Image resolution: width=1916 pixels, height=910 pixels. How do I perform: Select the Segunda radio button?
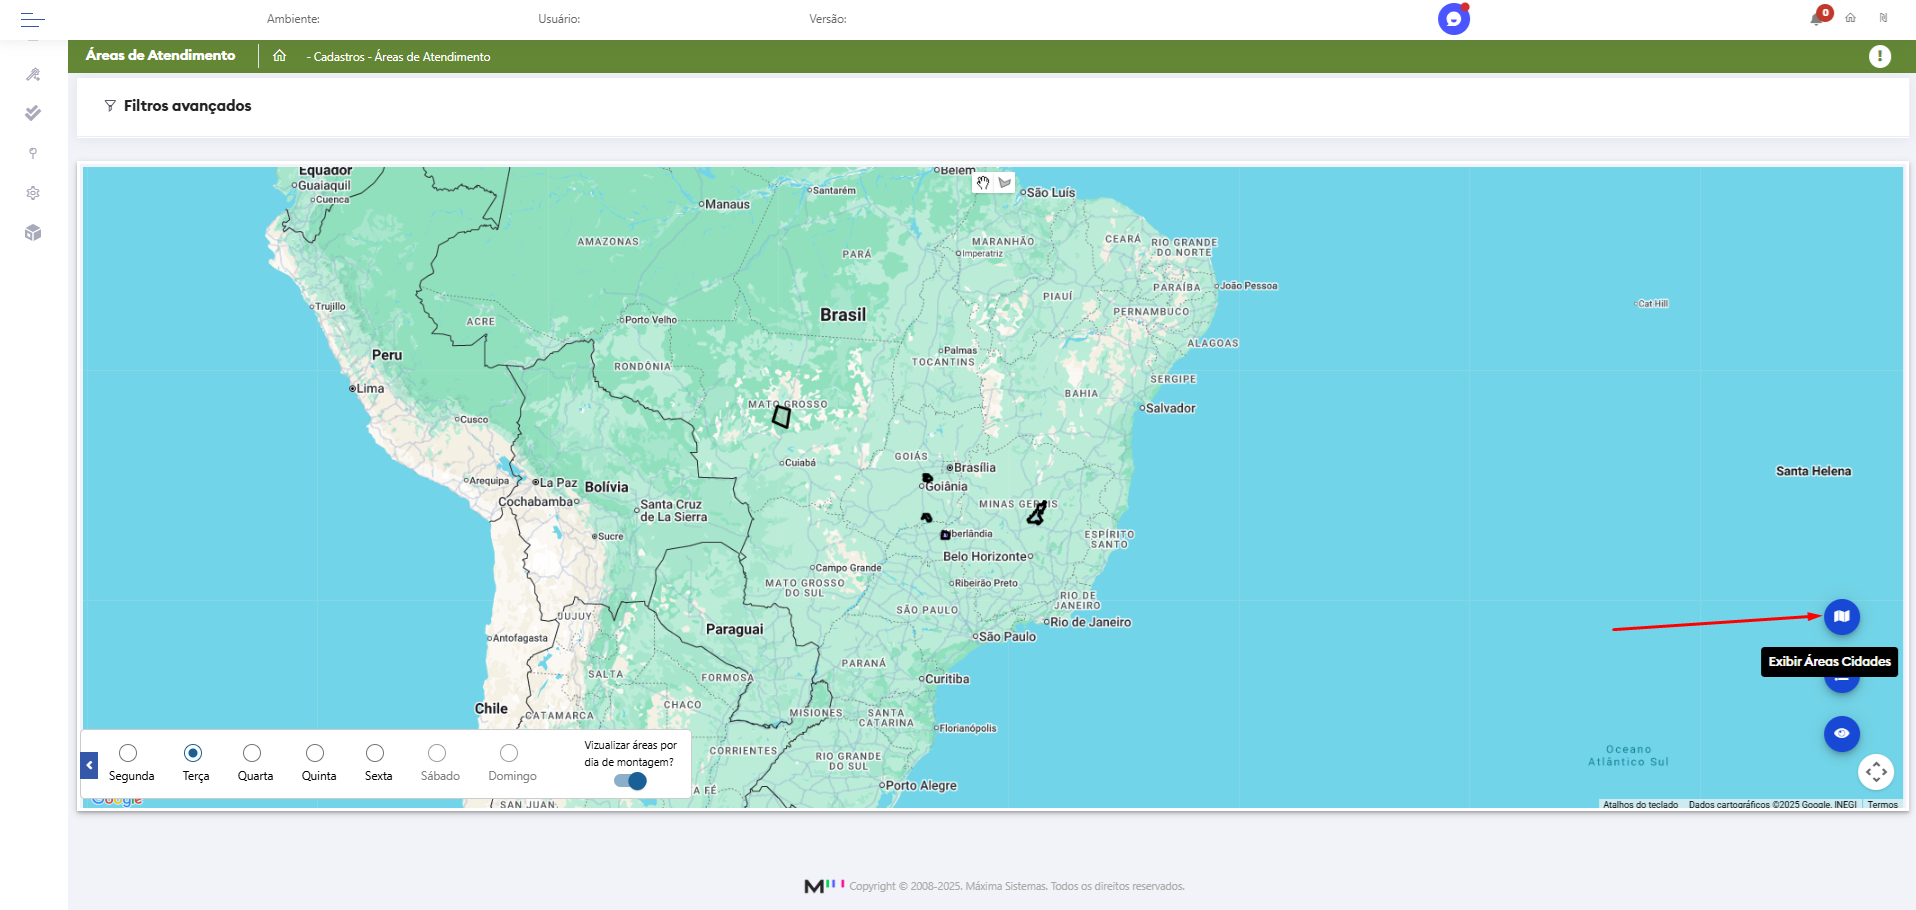click(128, 753)
